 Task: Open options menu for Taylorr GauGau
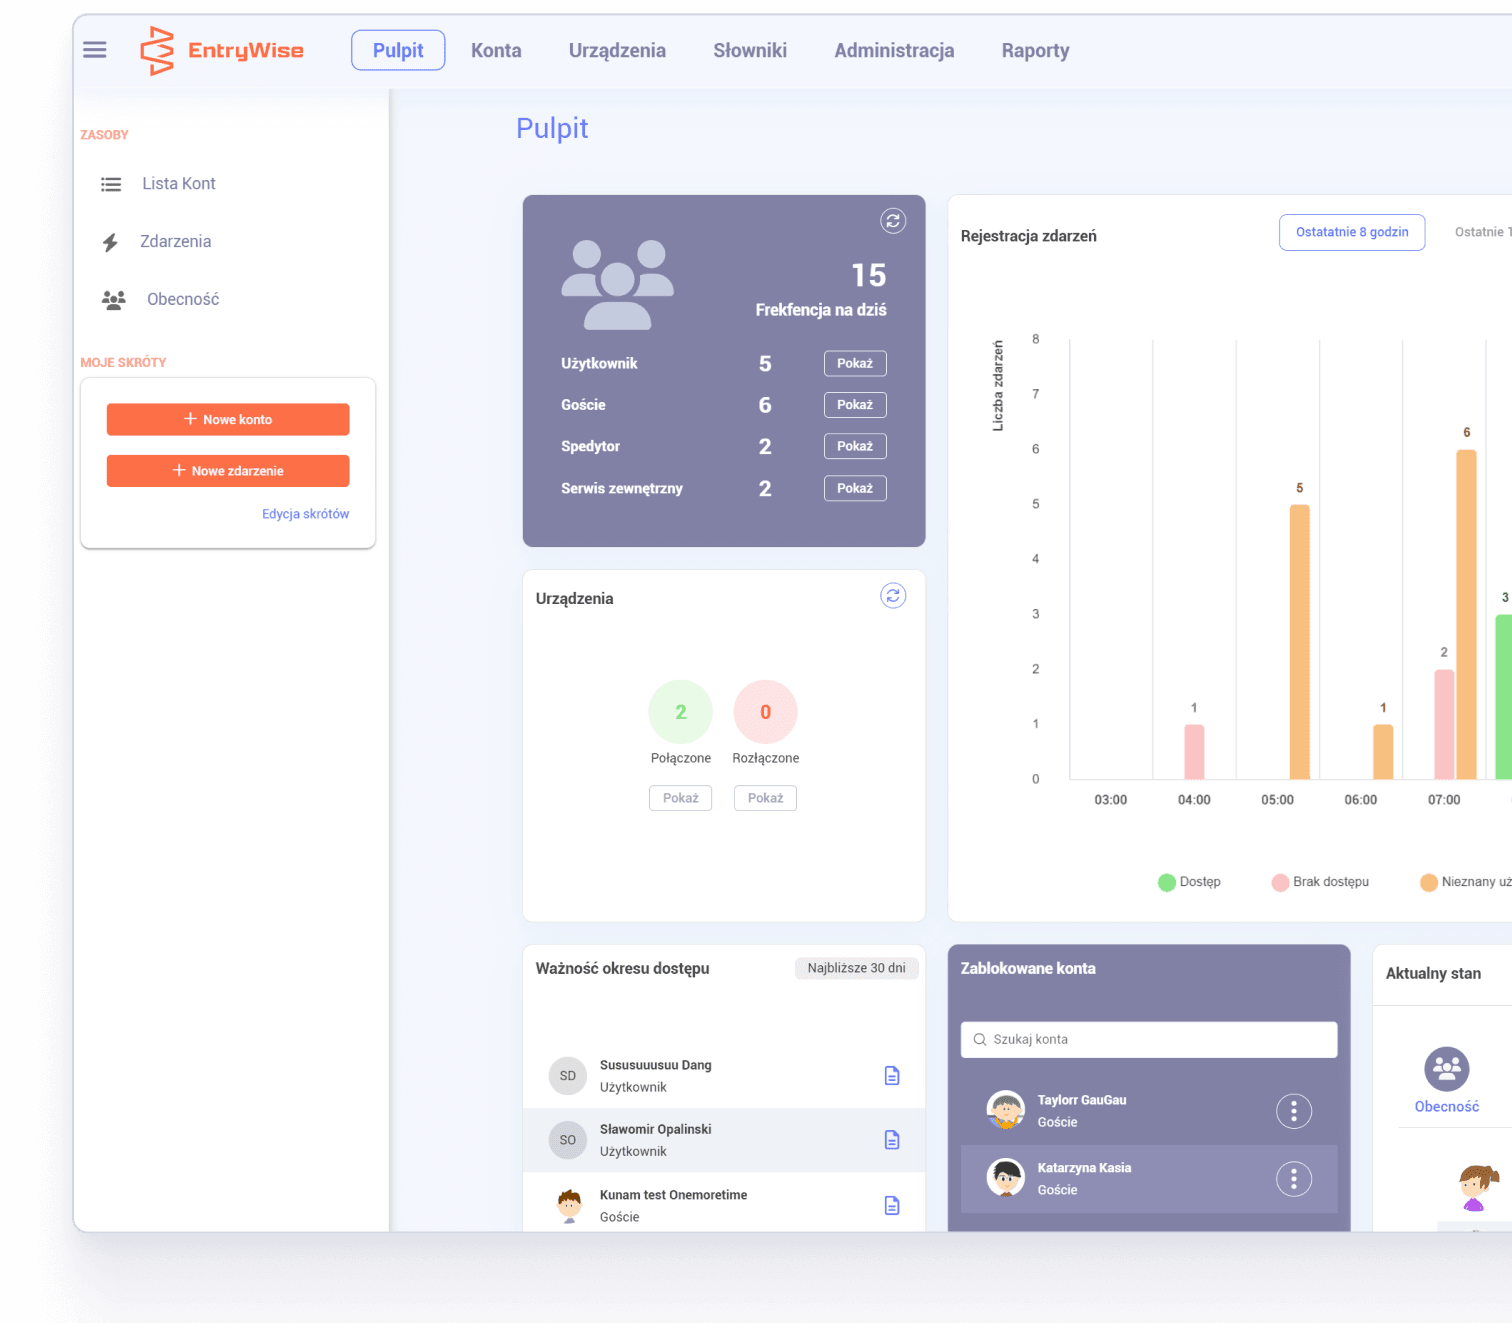(1293, 1111)
